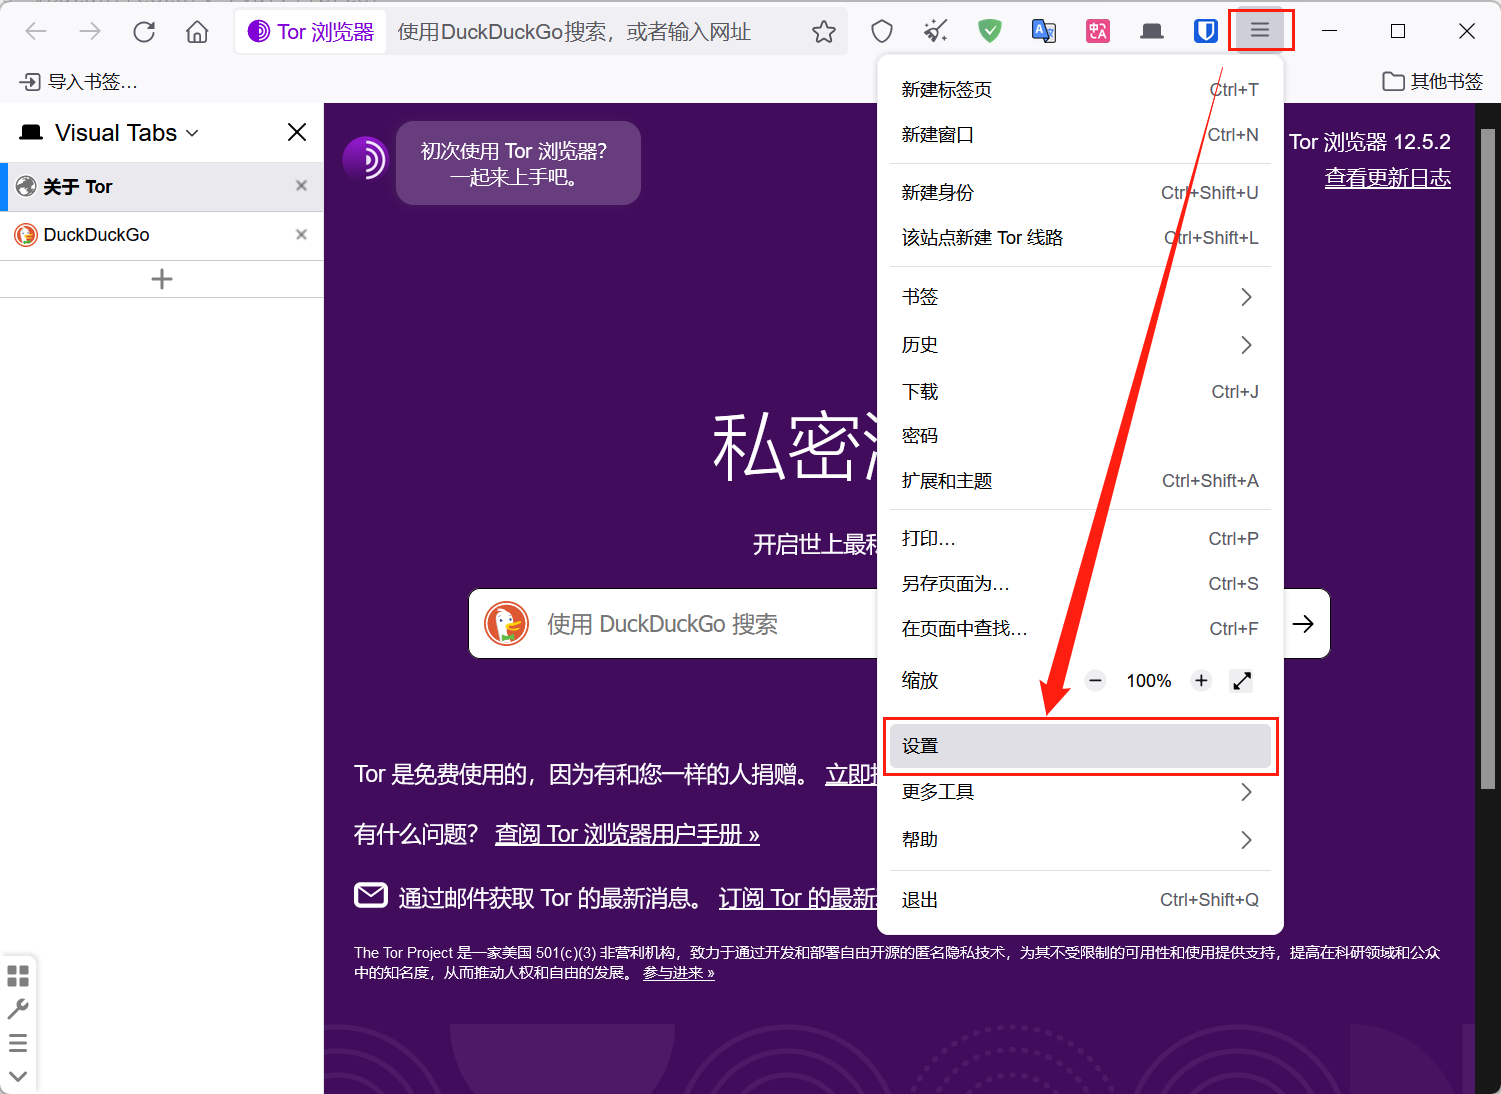Viewport: 1501px width, 1094px height.
Task: Open the blue translate extension icon
Action: [1044, 32]
